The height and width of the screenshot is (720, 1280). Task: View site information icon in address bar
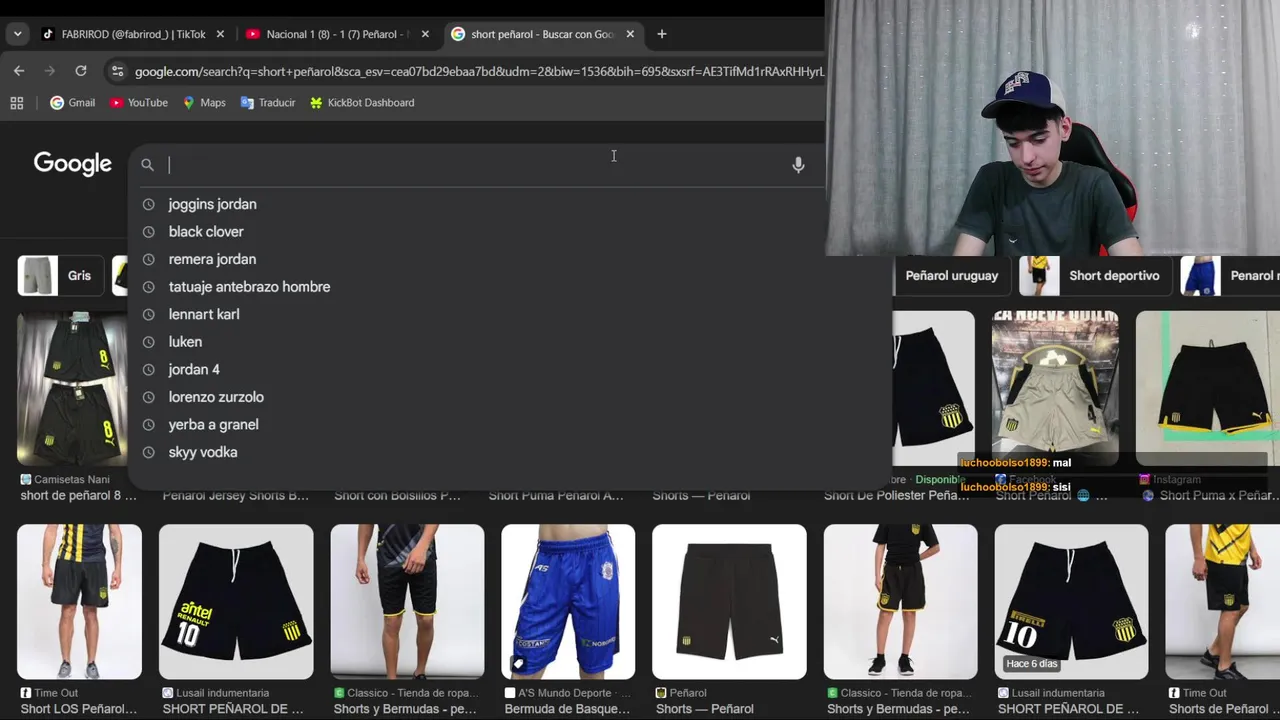click(x=117, y=71)
